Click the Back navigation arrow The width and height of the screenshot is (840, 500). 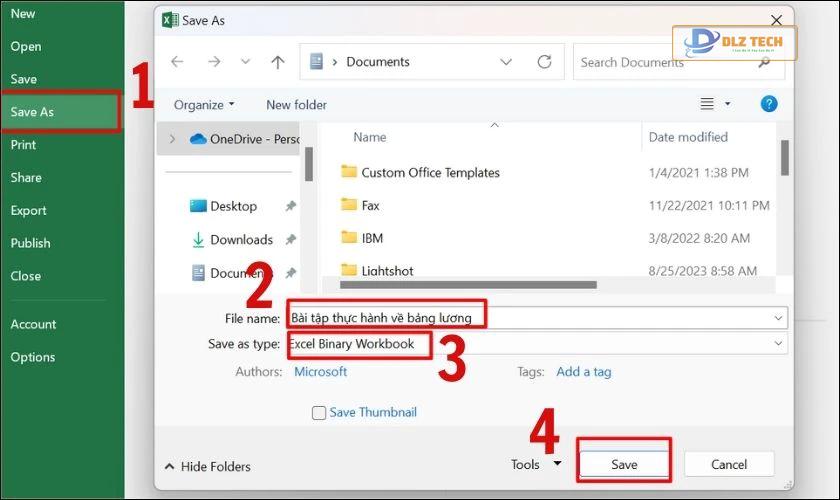pyautogui.click(x=177, y=62)
